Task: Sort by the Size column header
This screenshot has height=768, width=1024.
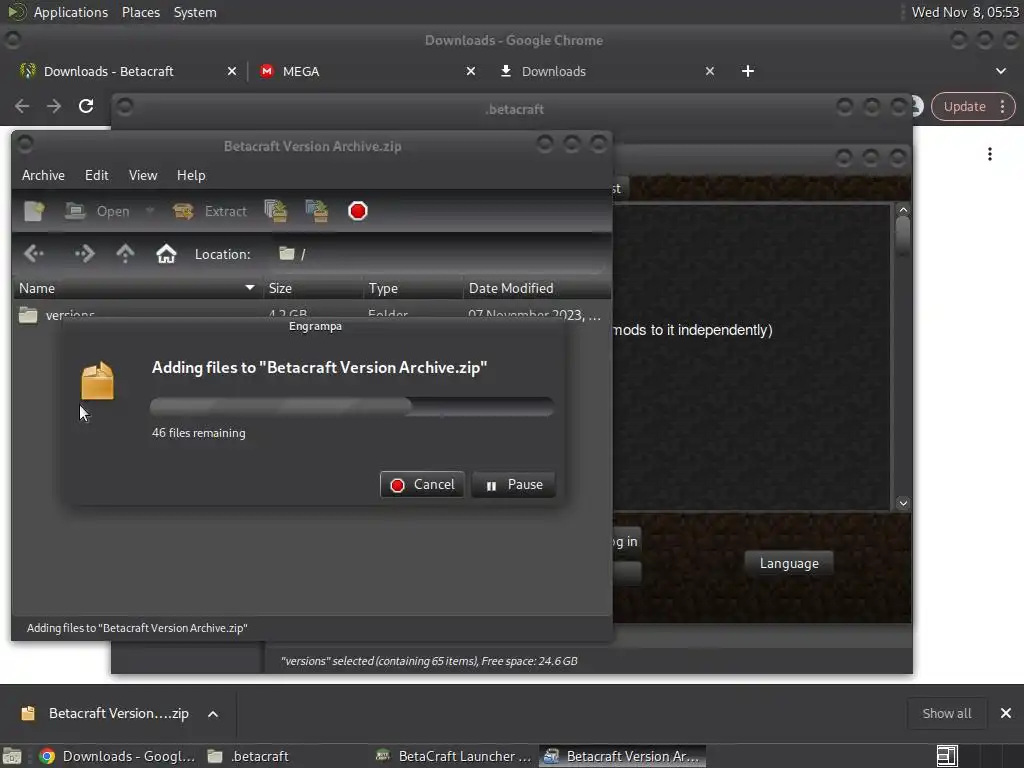Action: pyautogui.click(x=313, y=288)
